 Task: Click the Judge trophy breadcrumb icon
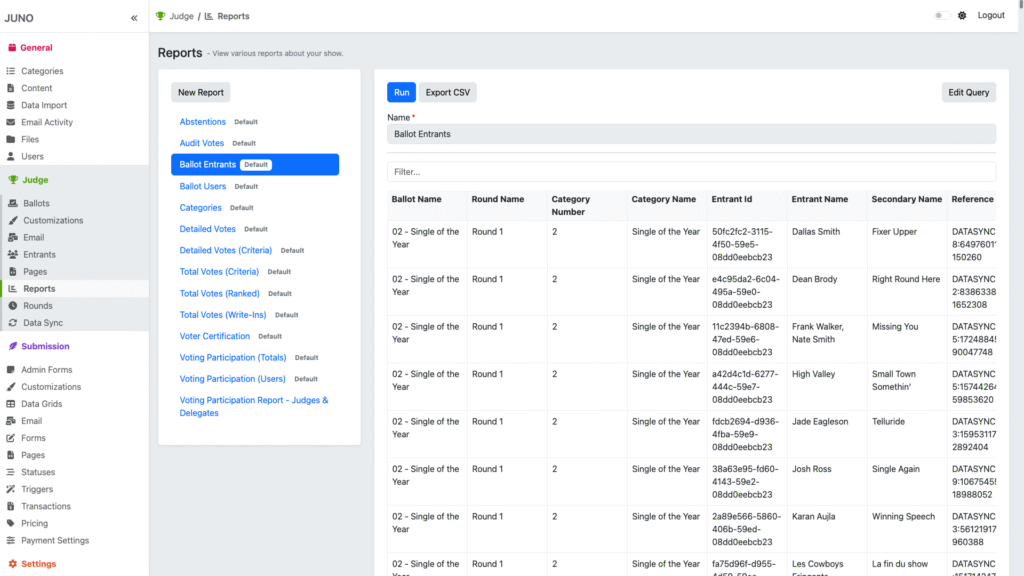click(x=161, y=16)
